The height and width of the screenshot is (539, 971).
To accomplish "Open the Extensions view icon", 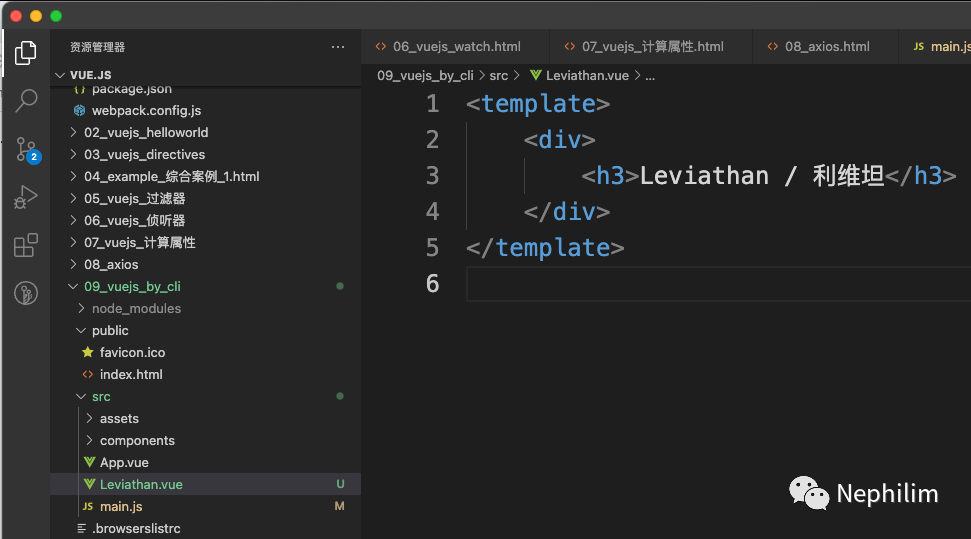I will click(x=26, y=245).
